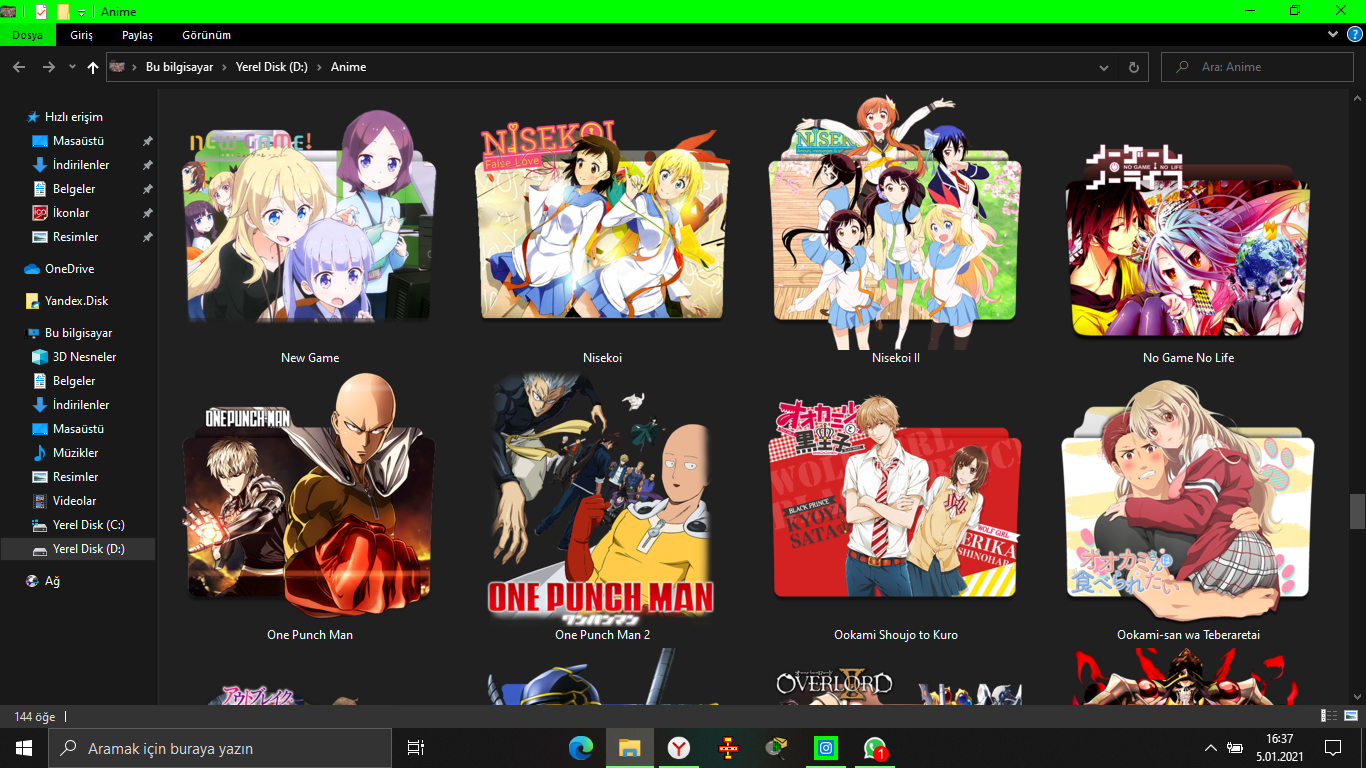Open İndirilenler under Bu bilgisayar
The image size is (1366, 768).
coord(81,405)
